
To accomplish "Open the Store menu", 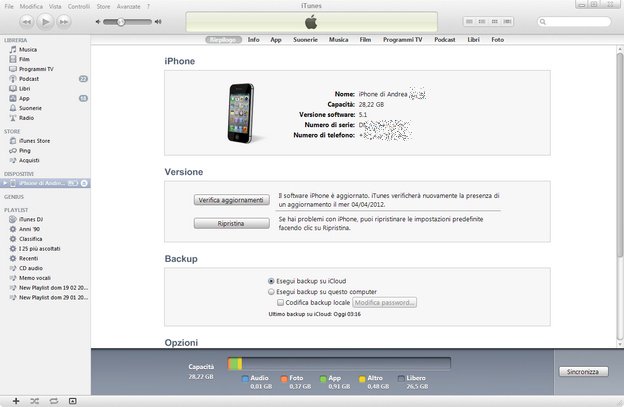I will tap(103, 6).
